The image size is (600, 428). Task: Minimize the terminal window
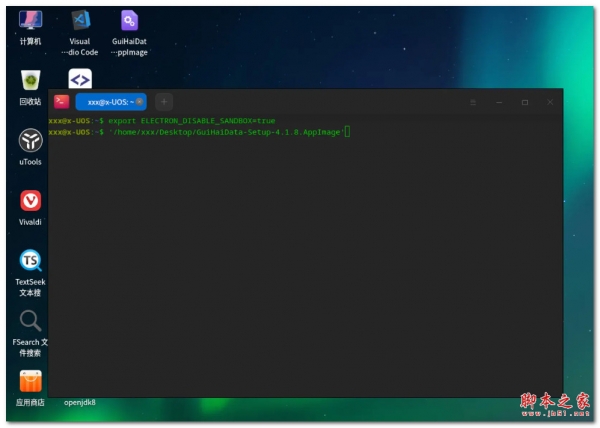point(499,102)
